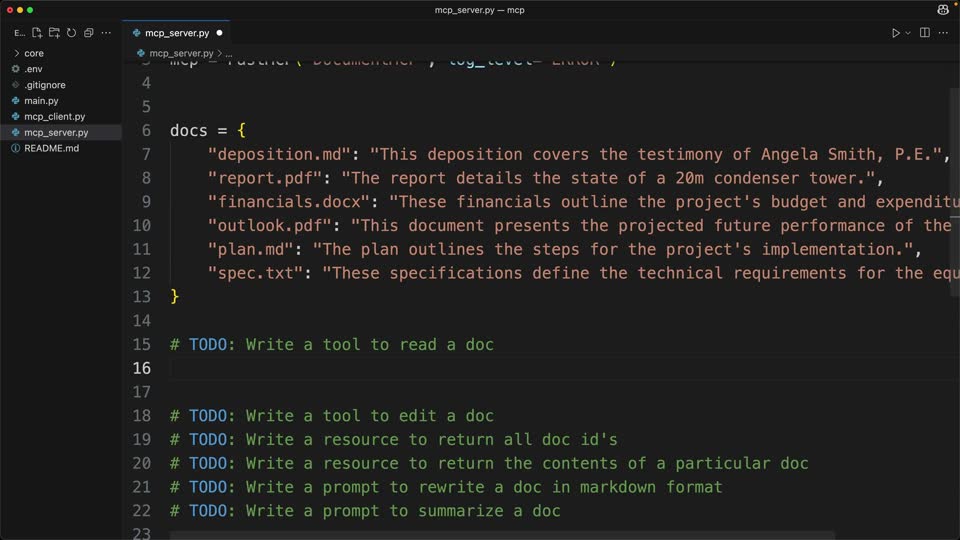
Task: Click the "outlook.pdf" key string
Action: [x=269, y=225]
